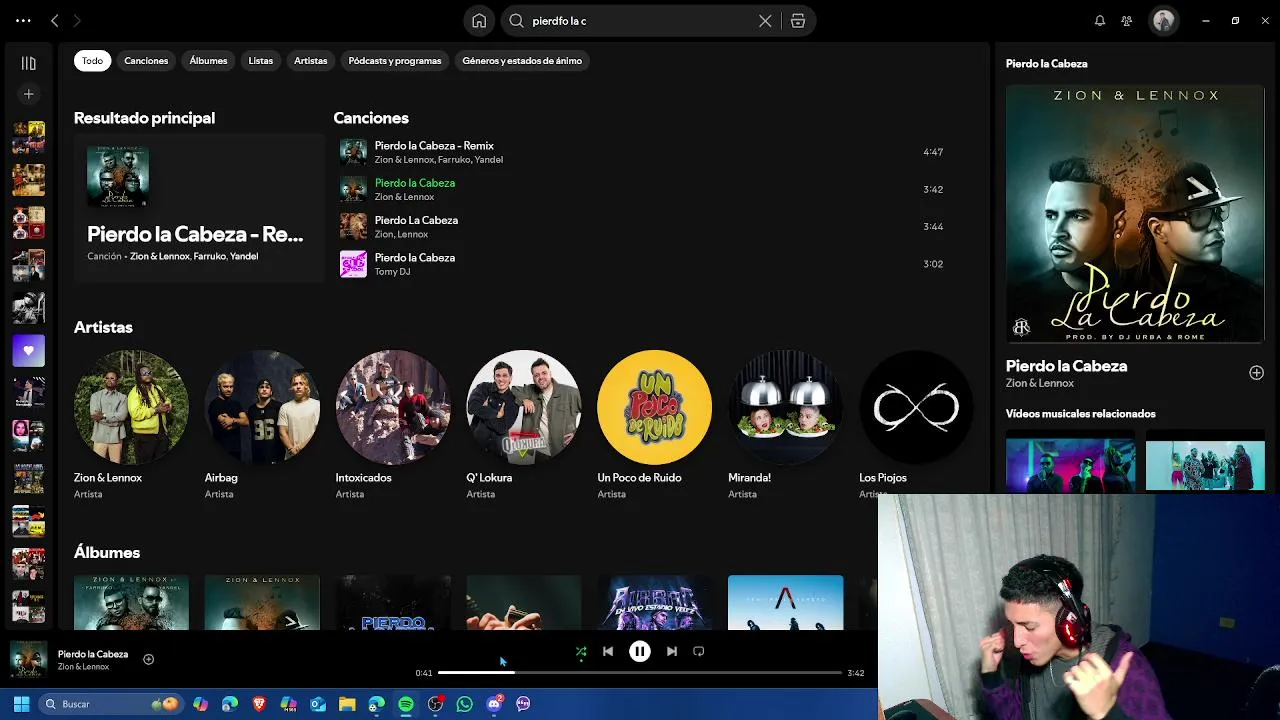
Task: Open Liked Songs heart playlist
Action: coord(28,351)
